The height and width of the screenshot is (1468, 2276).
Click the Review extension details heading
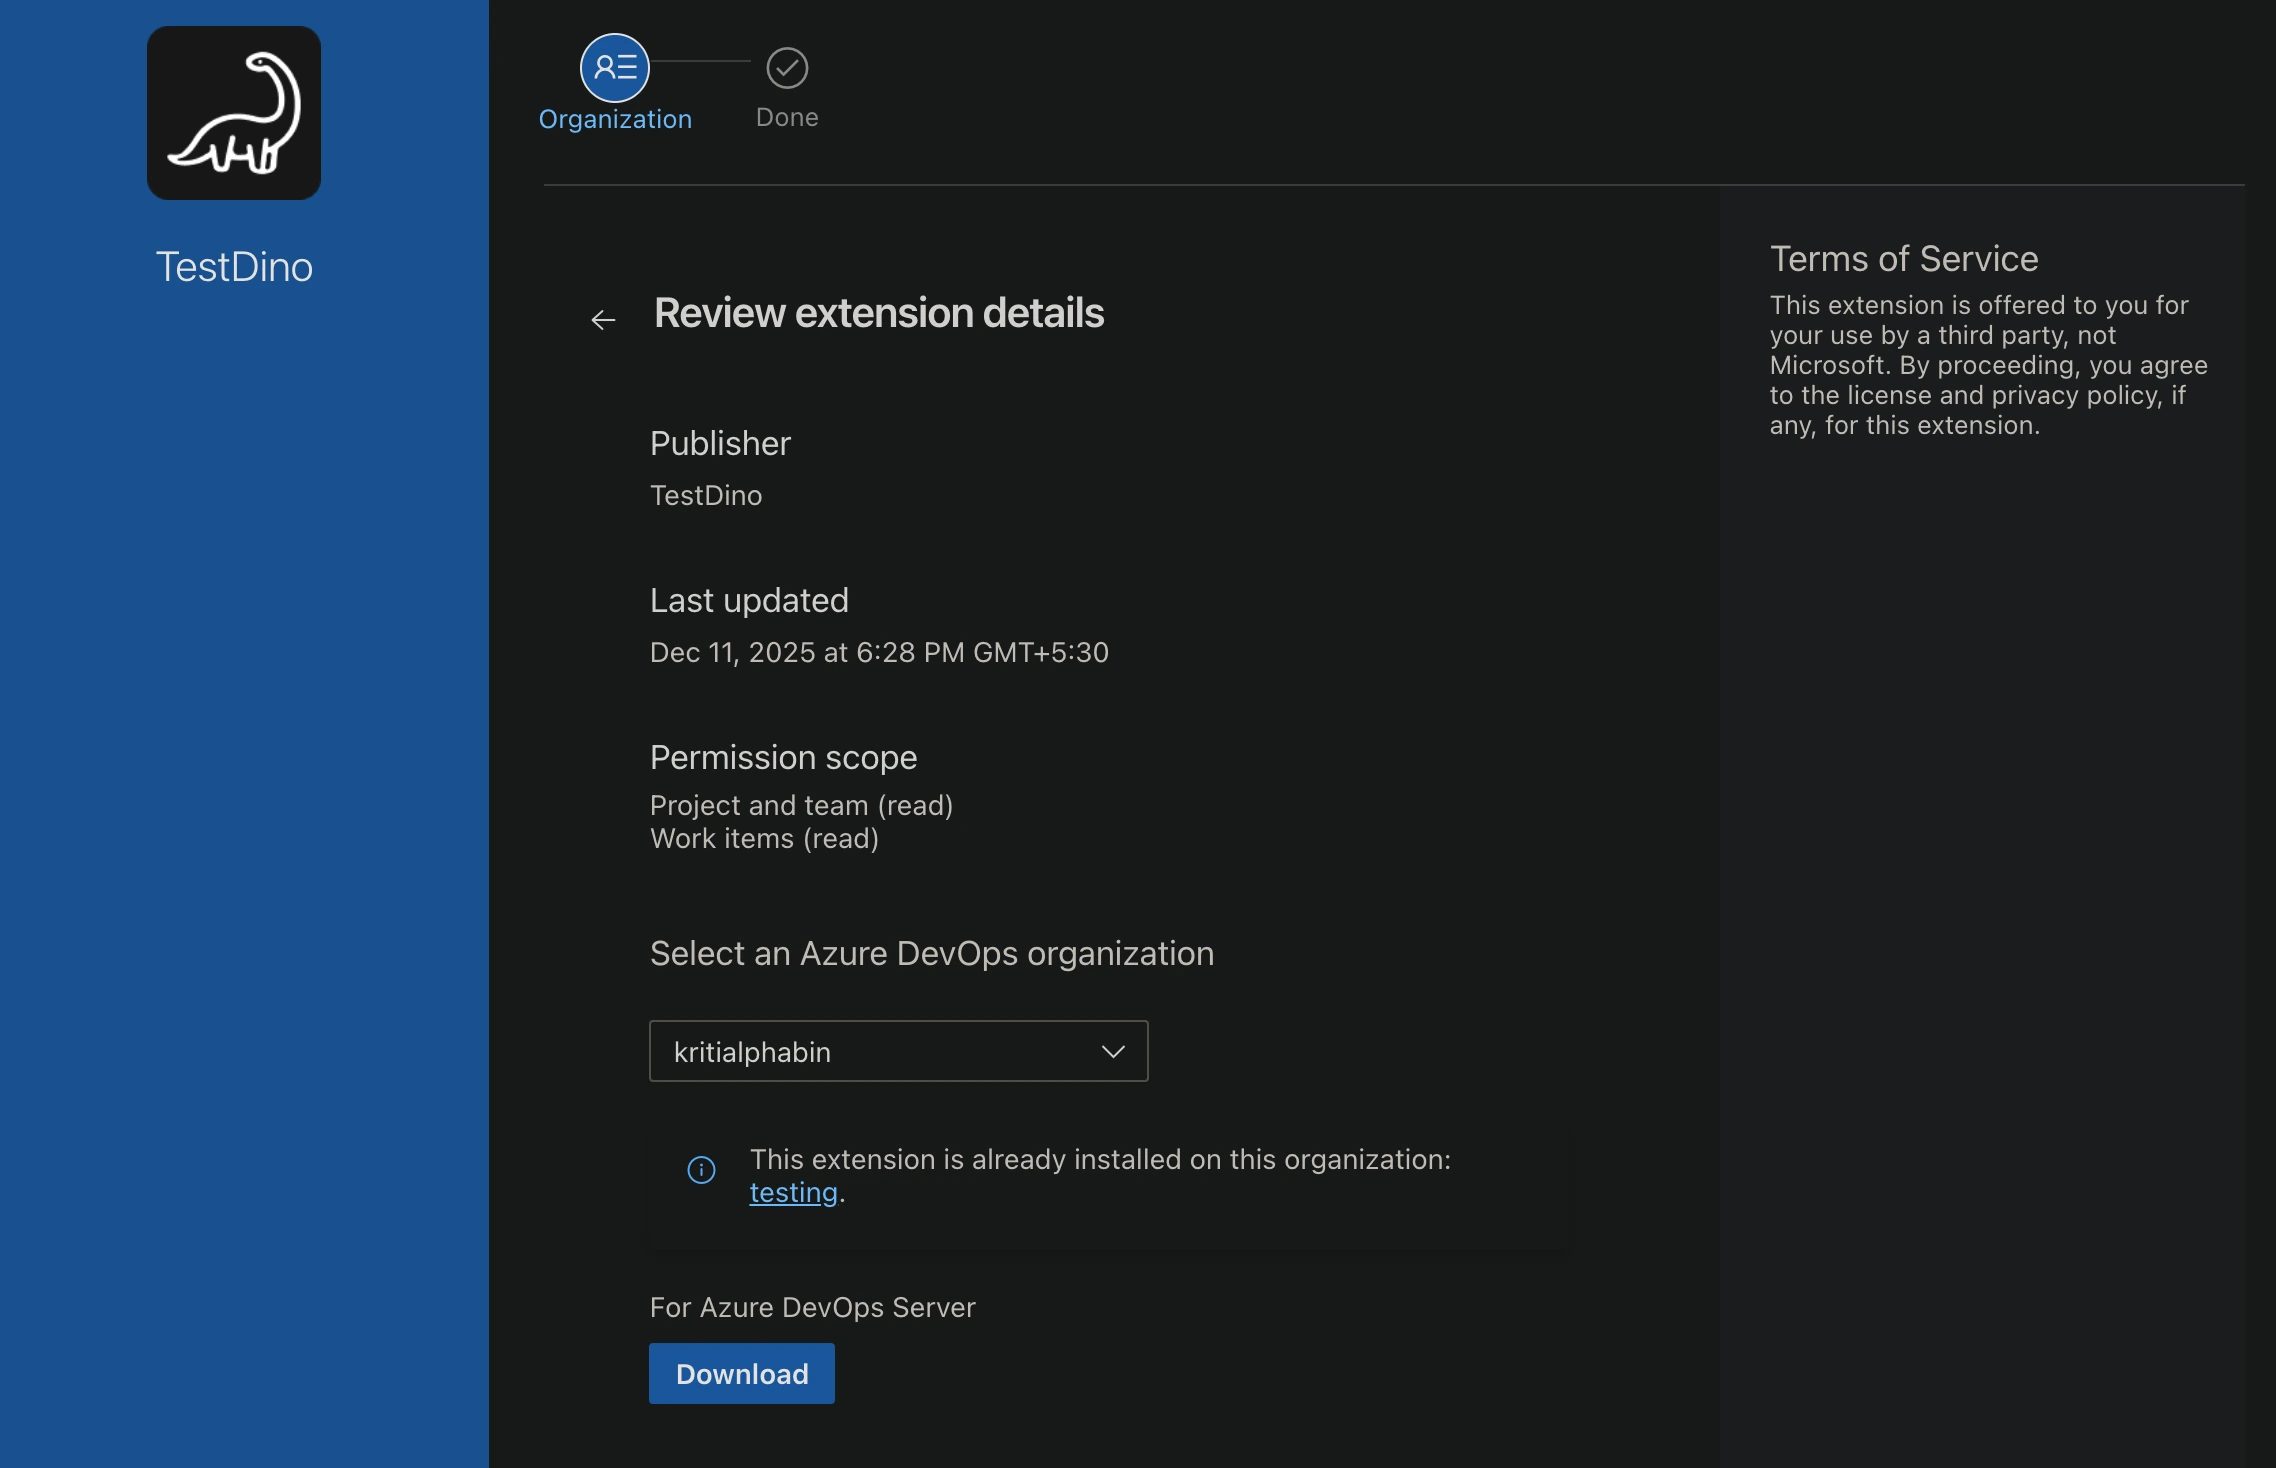pyautogui.click(x=878, y=313)
